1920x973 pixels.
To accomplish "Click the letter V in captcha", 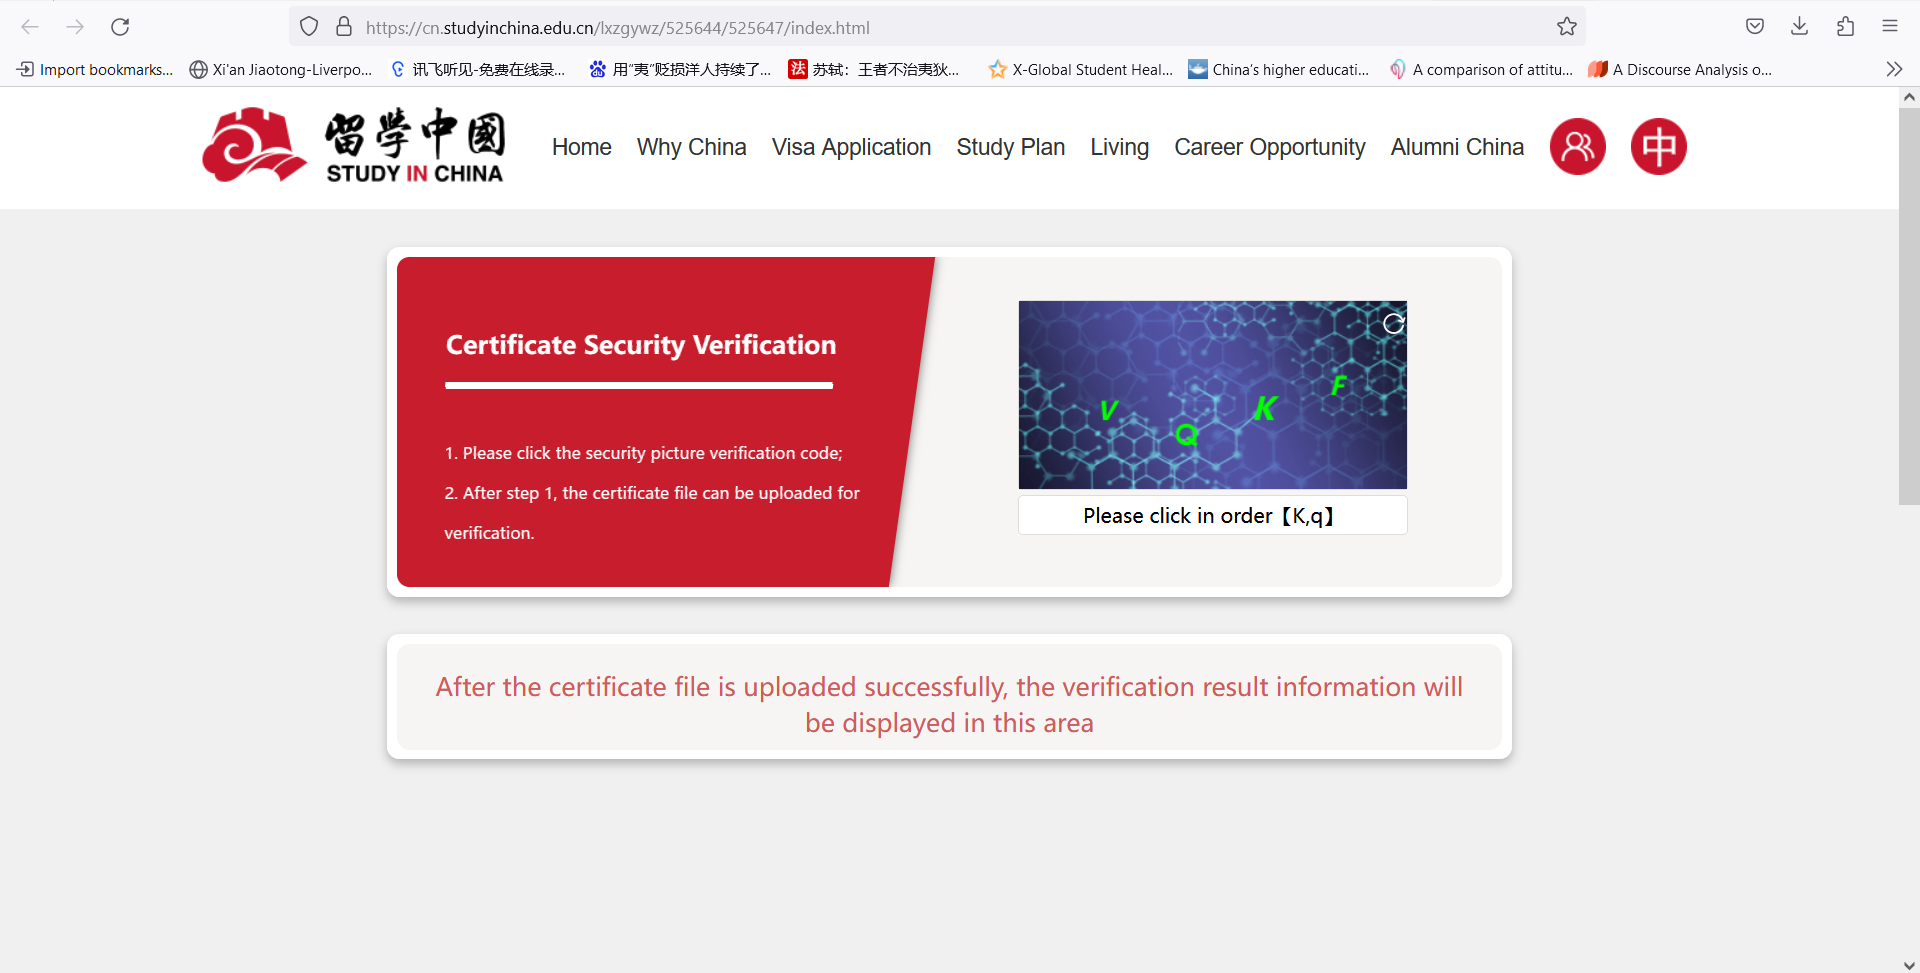I will point(1108,410).
